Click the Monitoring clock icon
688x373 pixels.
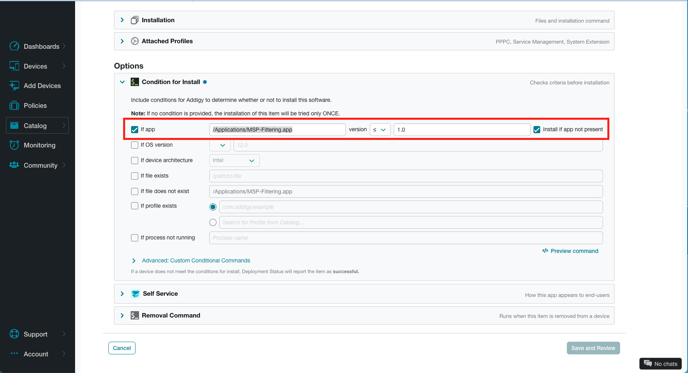point(14,145)
